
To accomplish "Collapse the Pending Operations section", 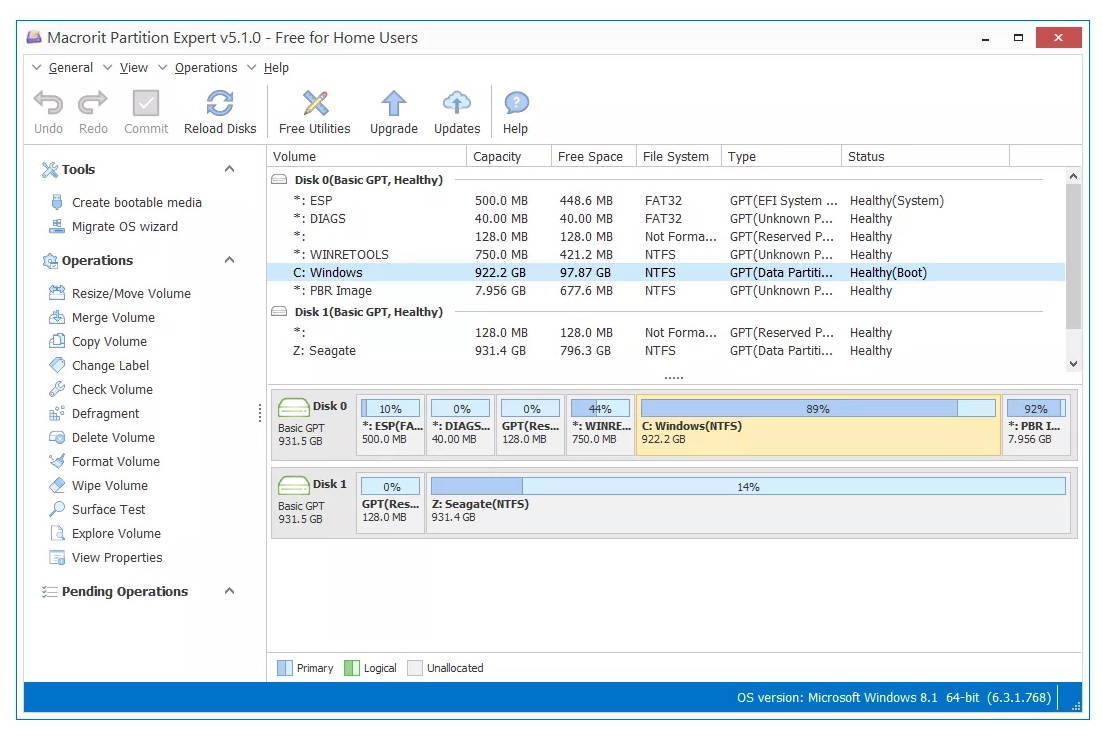I will click(229, 591).
